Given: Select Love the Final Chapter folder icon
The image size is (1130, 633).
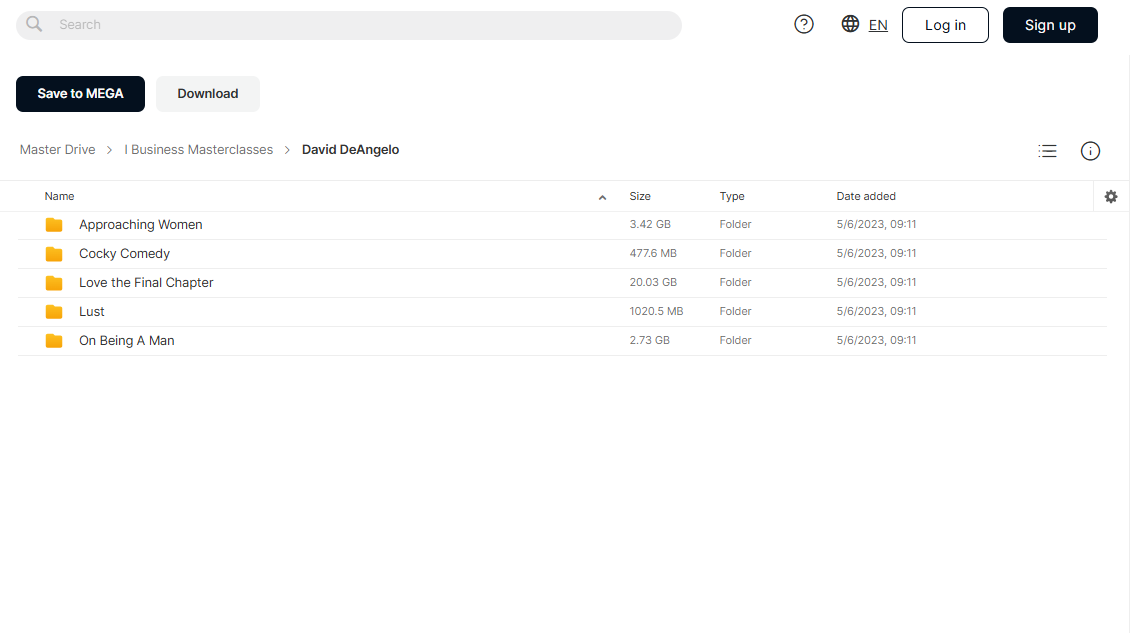Looking at the screenshot, I should [x=54, y=283].
